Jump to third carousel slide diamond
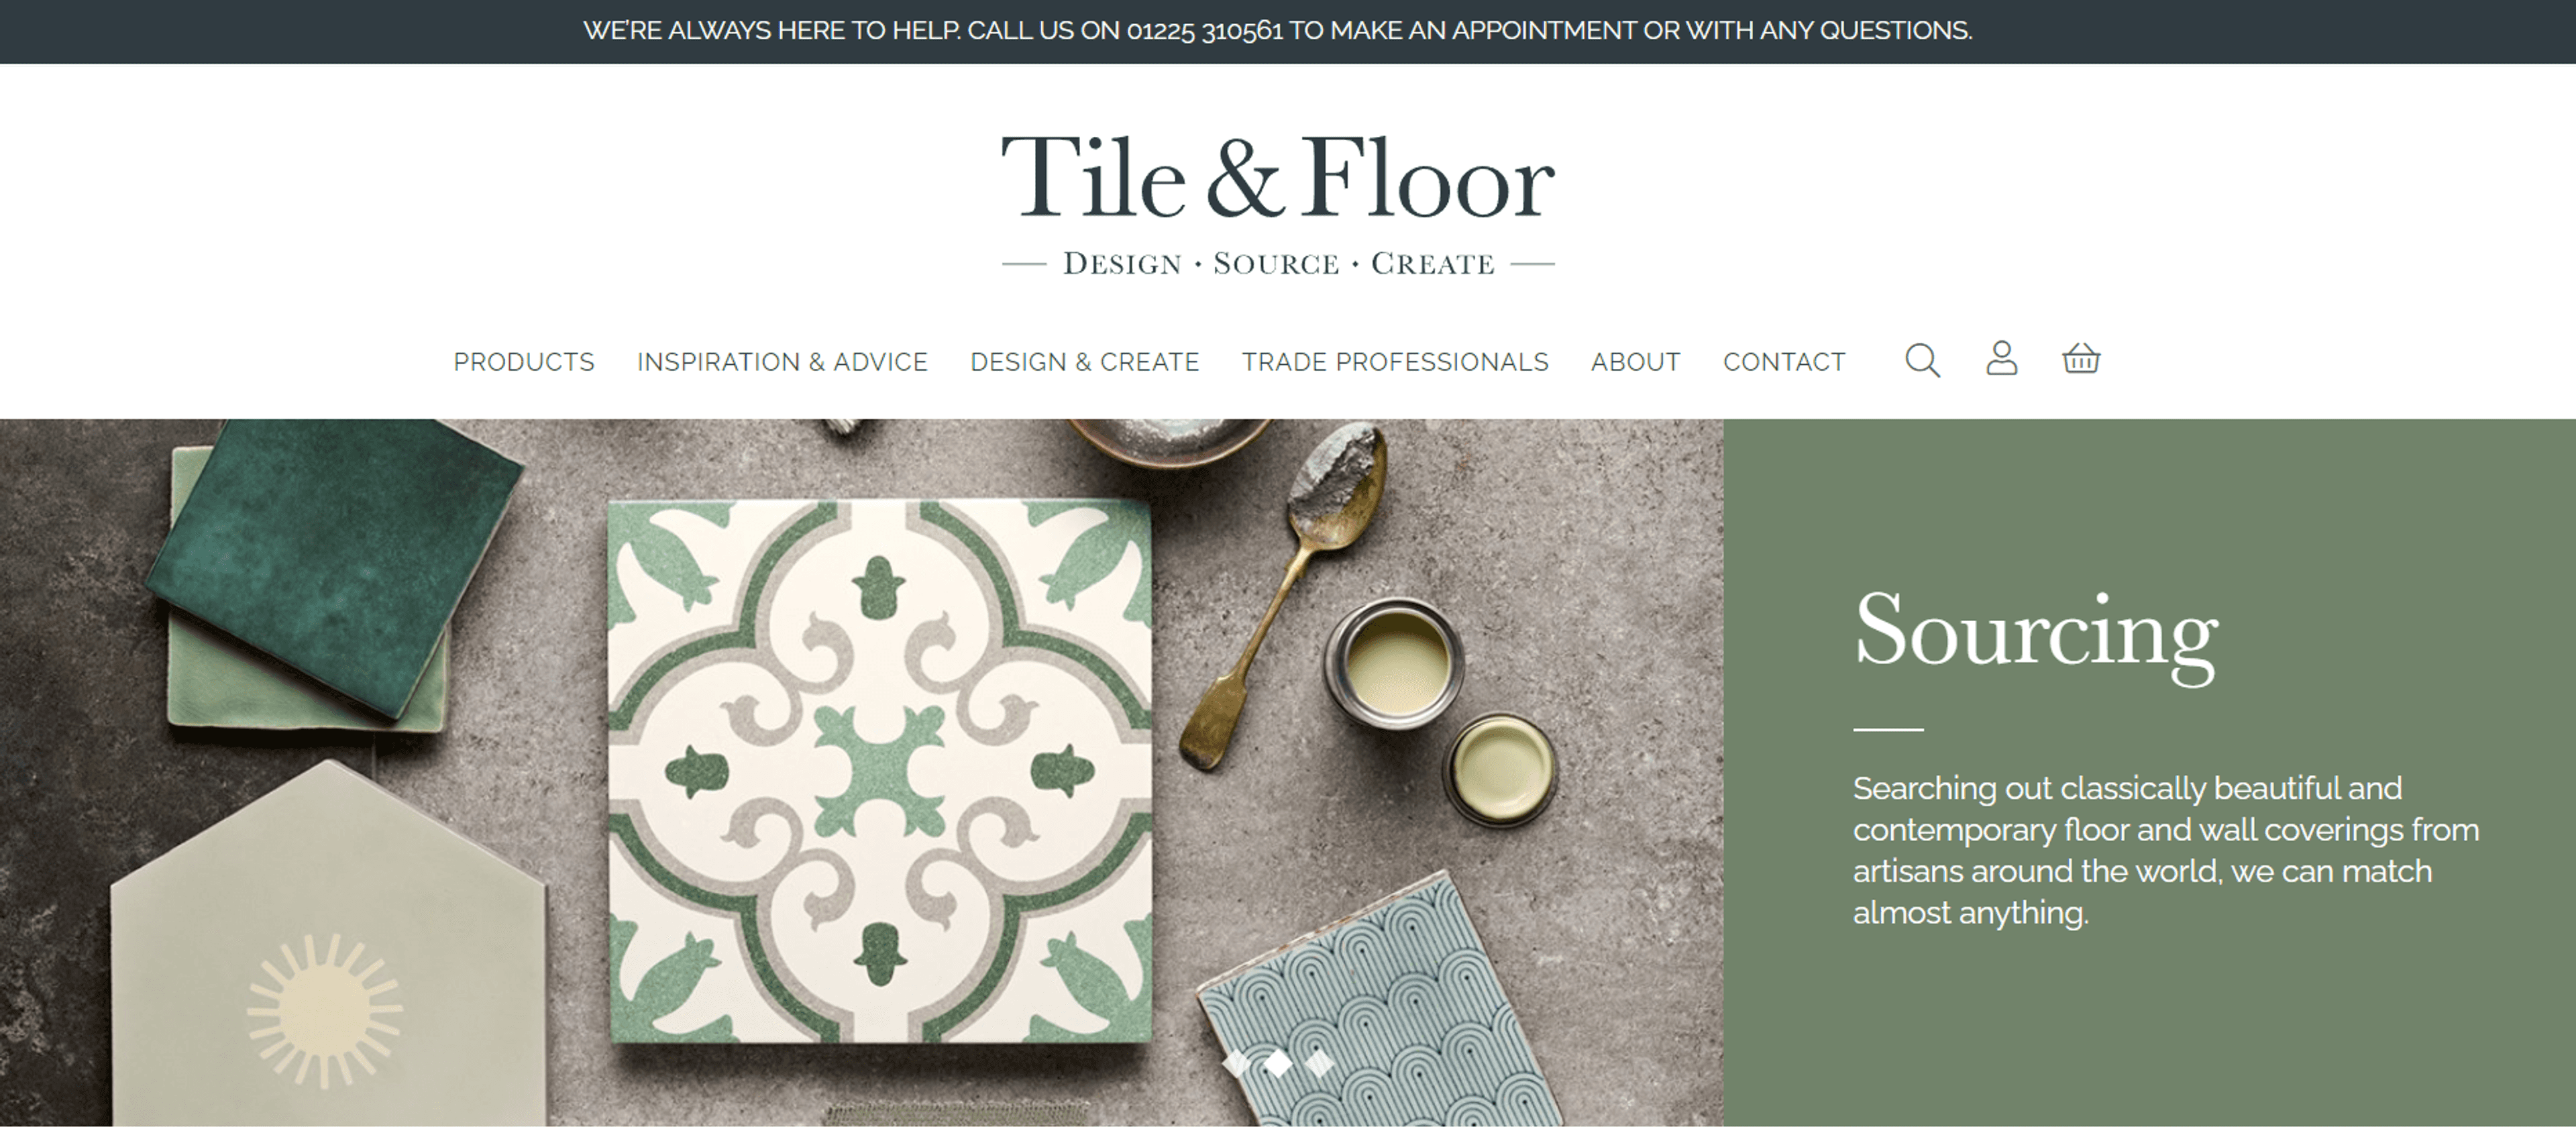2576x1137 pixels. [1320, 1063]
